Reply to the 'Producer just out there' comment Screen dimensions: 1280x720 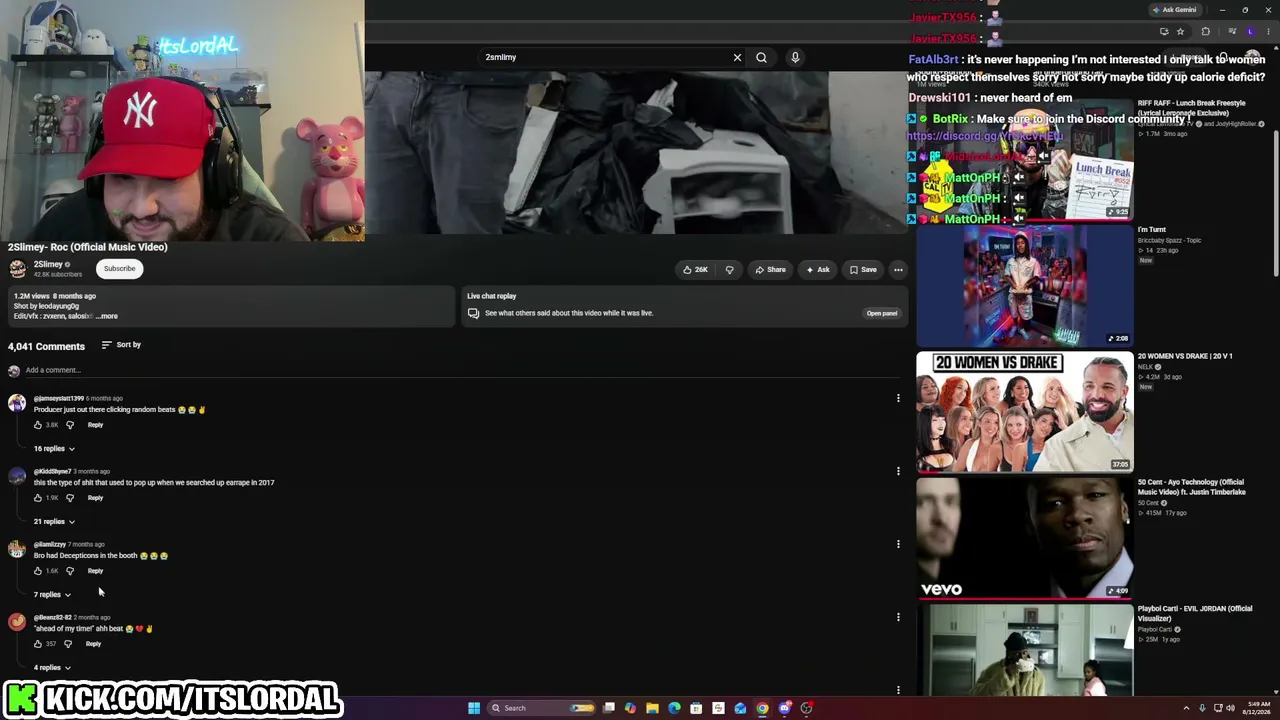95,425
